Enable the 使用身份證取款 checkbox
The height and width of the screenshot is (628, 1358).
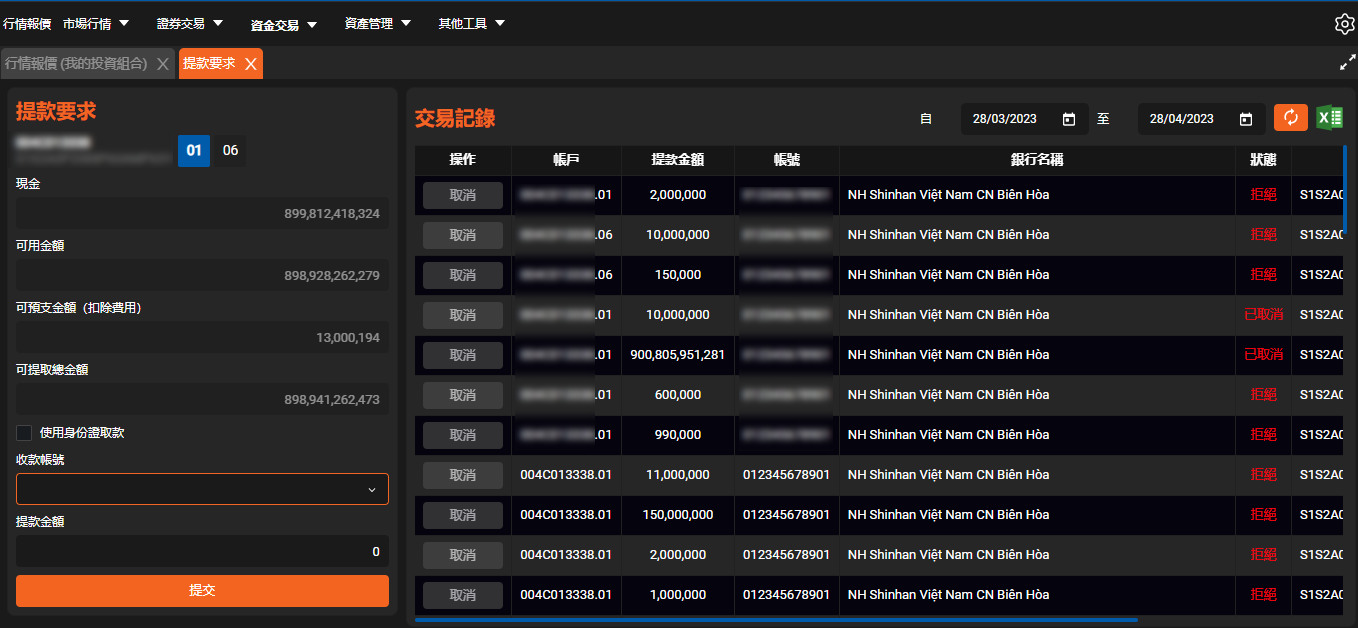24,433
